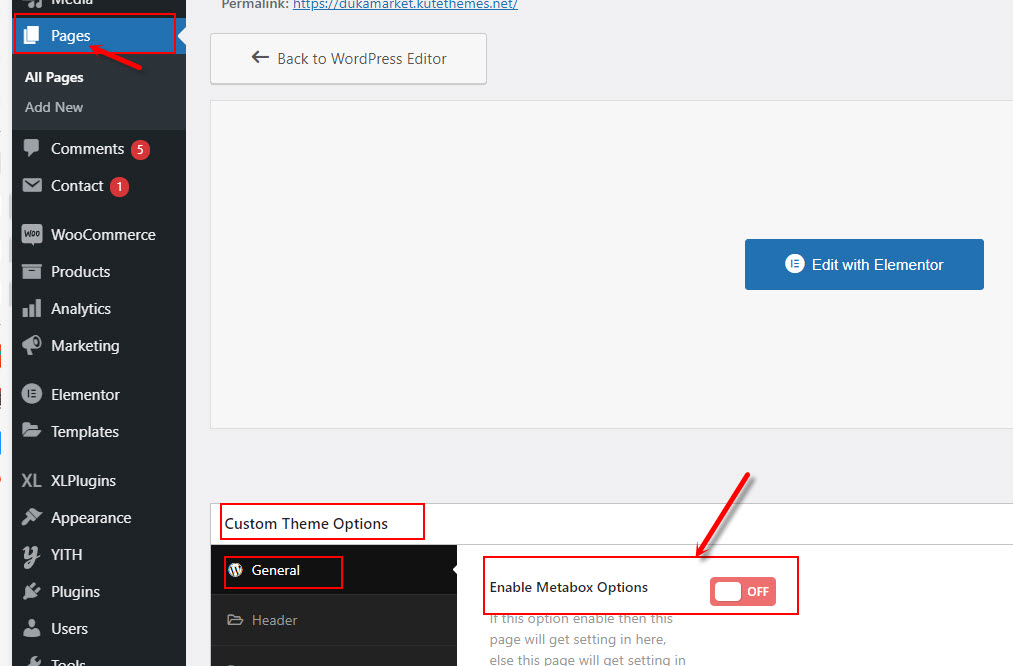Click Edit with Elementor button
Image resolution: width=1013 pixels, height=666 pixels.
(x=864, y=264)
